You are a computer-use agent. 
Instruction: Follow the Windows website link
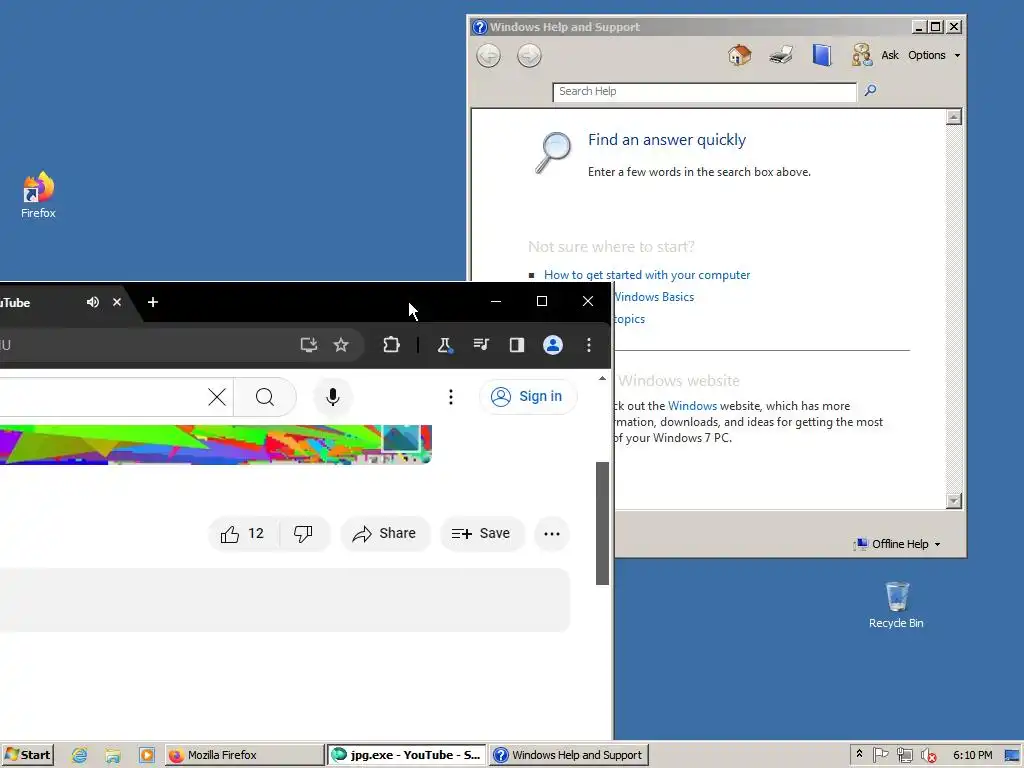click(x=692, y=406)
